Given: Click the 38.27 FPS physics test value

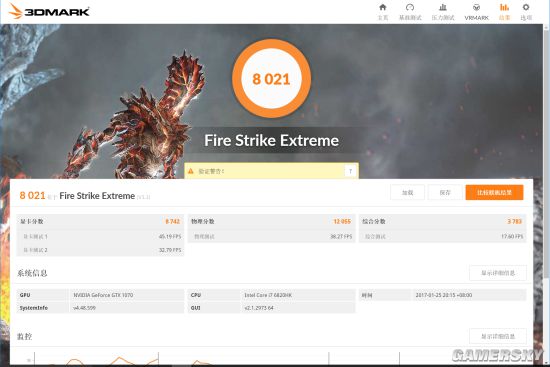Looking at the screenshot, I should [x=341, y=236].
